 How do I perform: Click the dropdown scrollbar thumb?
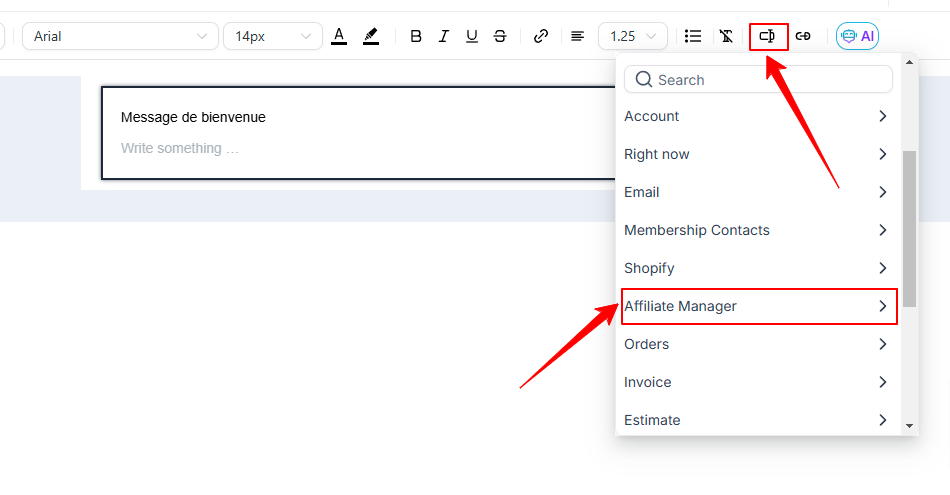(x=909, y=228)
